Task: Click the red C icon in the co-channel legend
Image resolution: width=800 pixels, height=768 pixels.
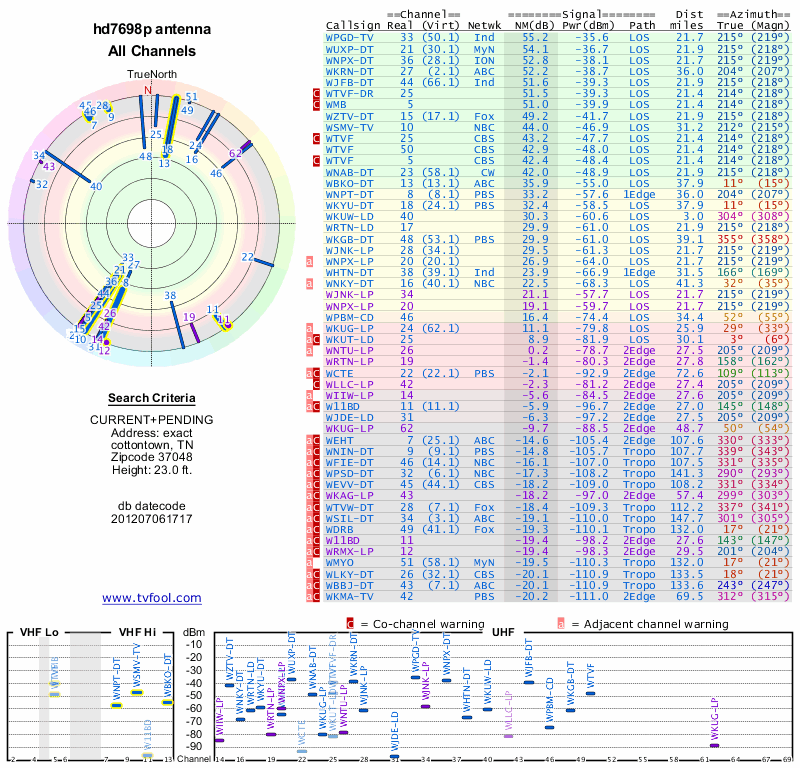Action: click(350, 624)
